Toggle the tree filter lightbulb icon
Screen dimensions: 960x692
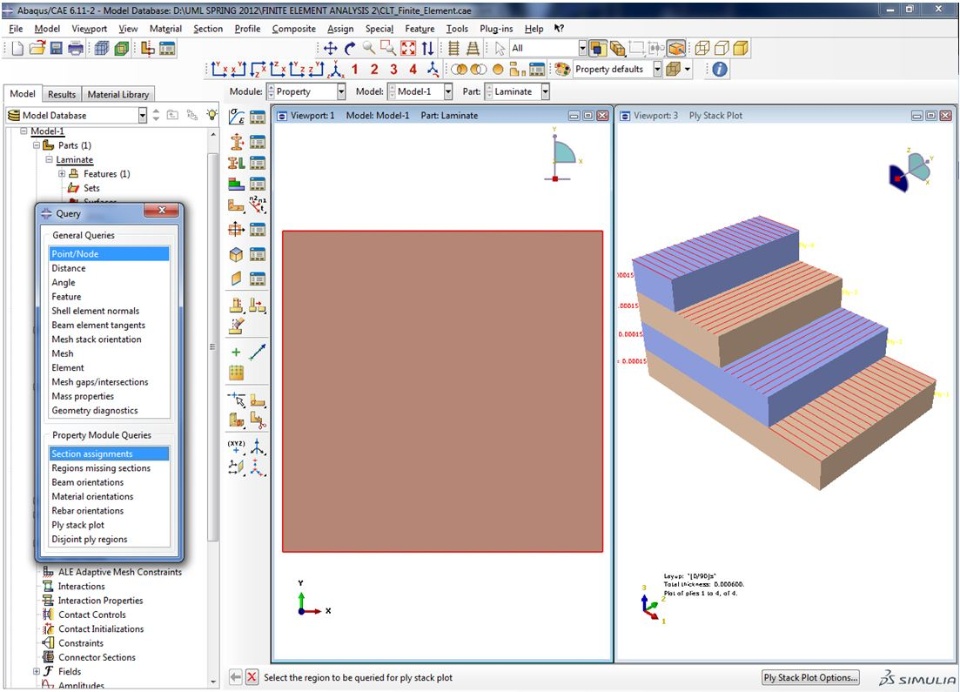(x=212, y=115)
